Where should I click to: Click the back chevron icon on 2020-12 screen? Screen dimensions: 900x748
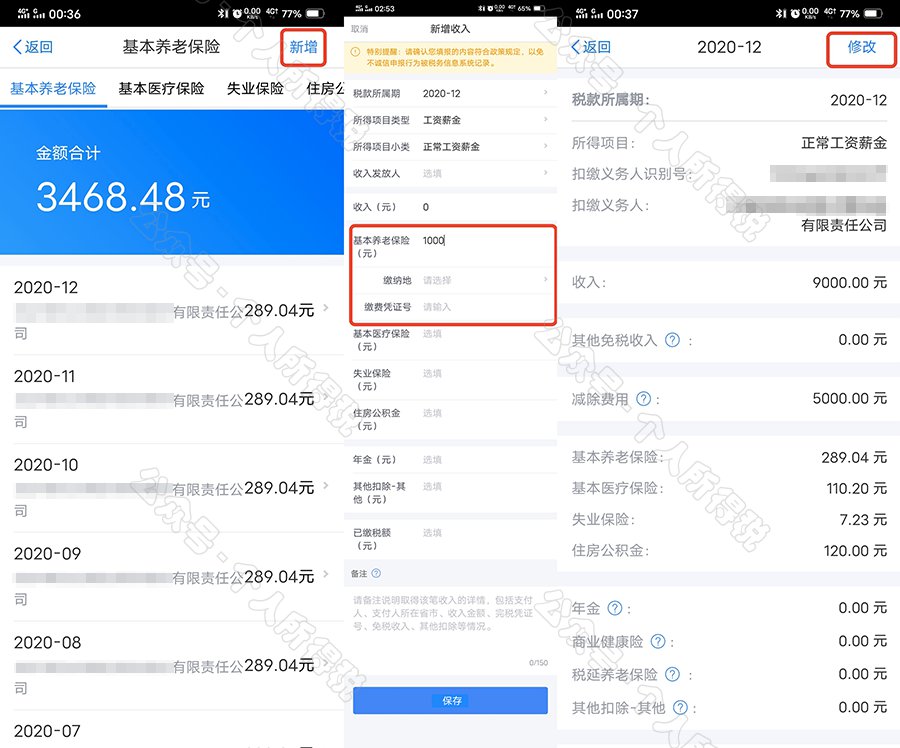click(x=575, y=47)
